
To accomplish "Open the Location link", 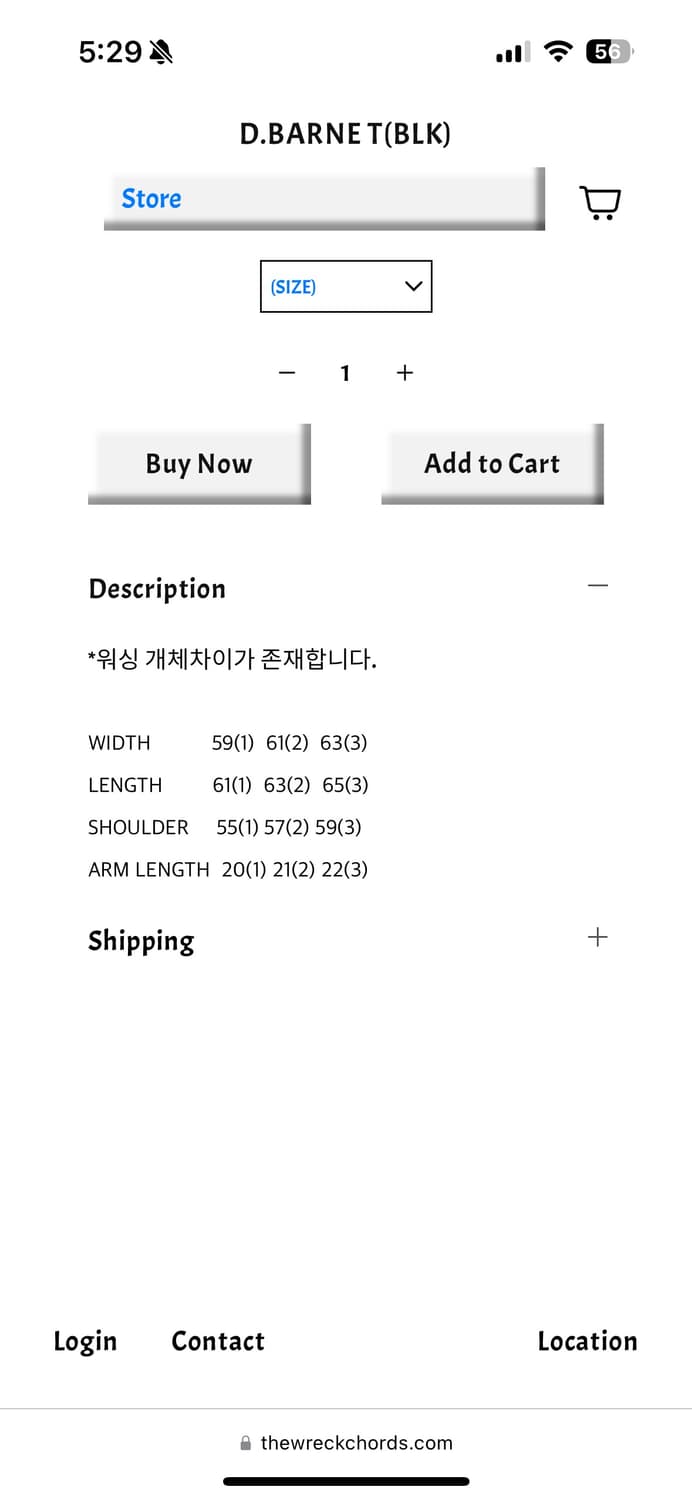I will pyautogui.click(x=587, y=1341).
